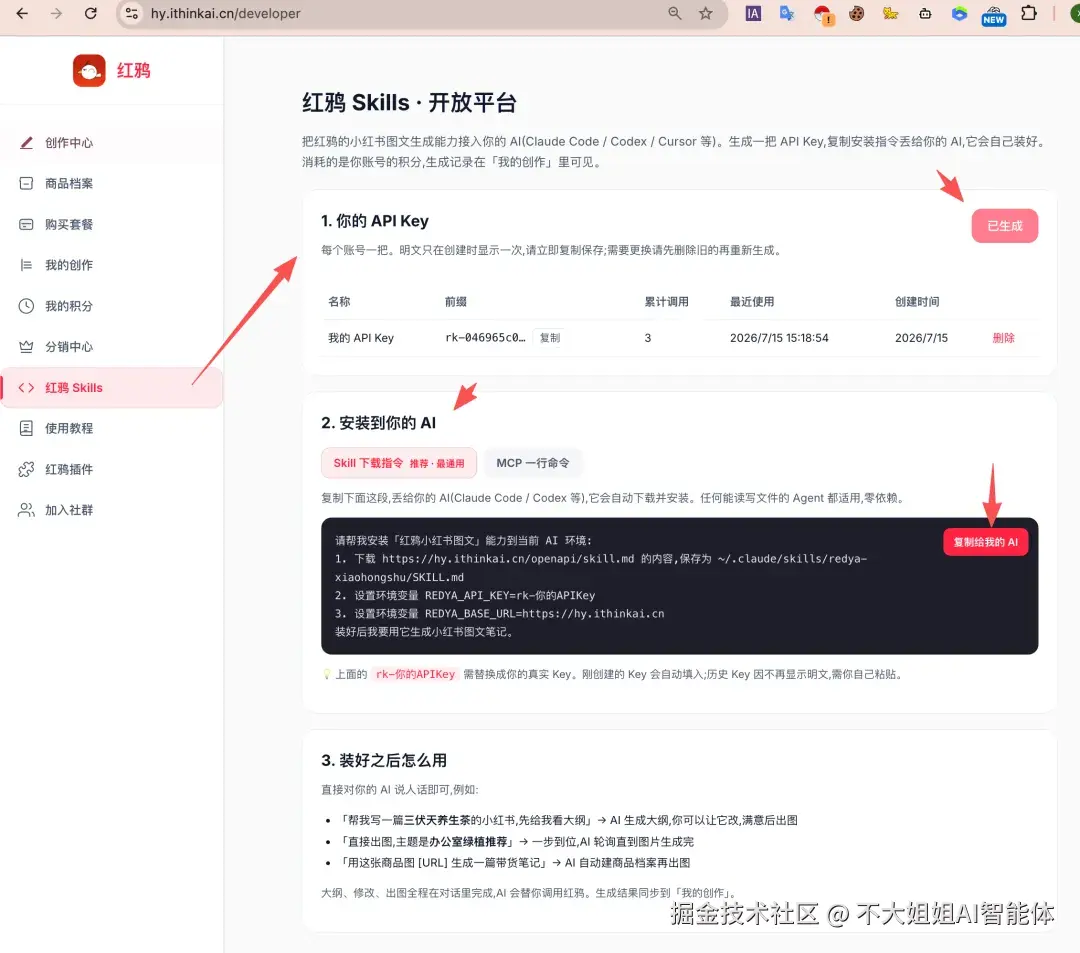Viewport: 1080px width, 953px height.
Task: Open the zoom magnifier icon in address bar
Action: click(674, 13)
